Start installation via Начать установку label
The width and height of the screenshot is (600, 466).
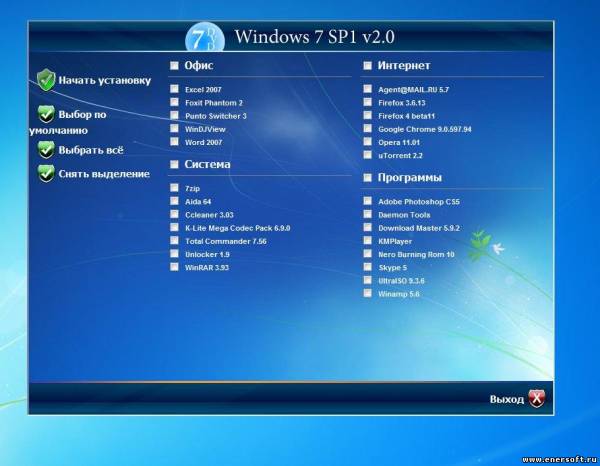[x=104, y=81]
